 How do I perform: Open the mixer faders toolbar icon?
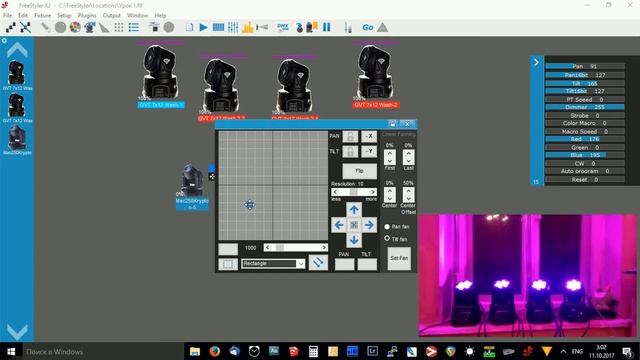point(233,27)
